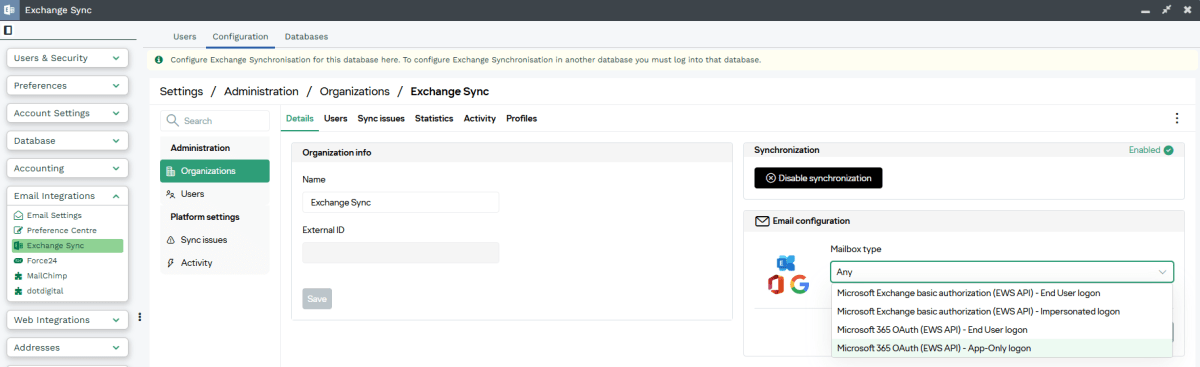Select Force24 integration icon

coord(18,260)
